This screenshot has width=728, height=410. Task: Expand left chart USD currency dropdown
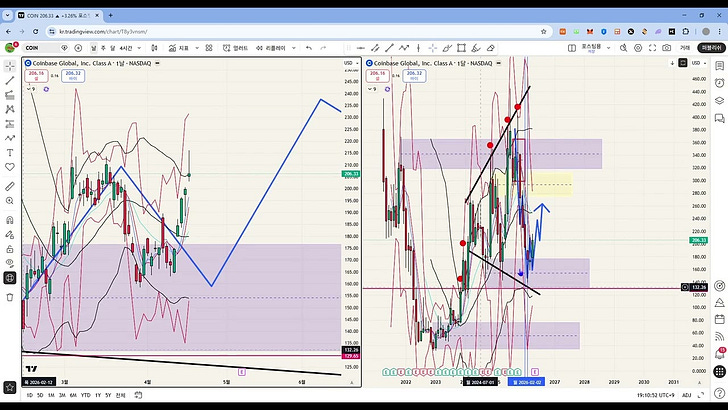click(x=351, y=63)
